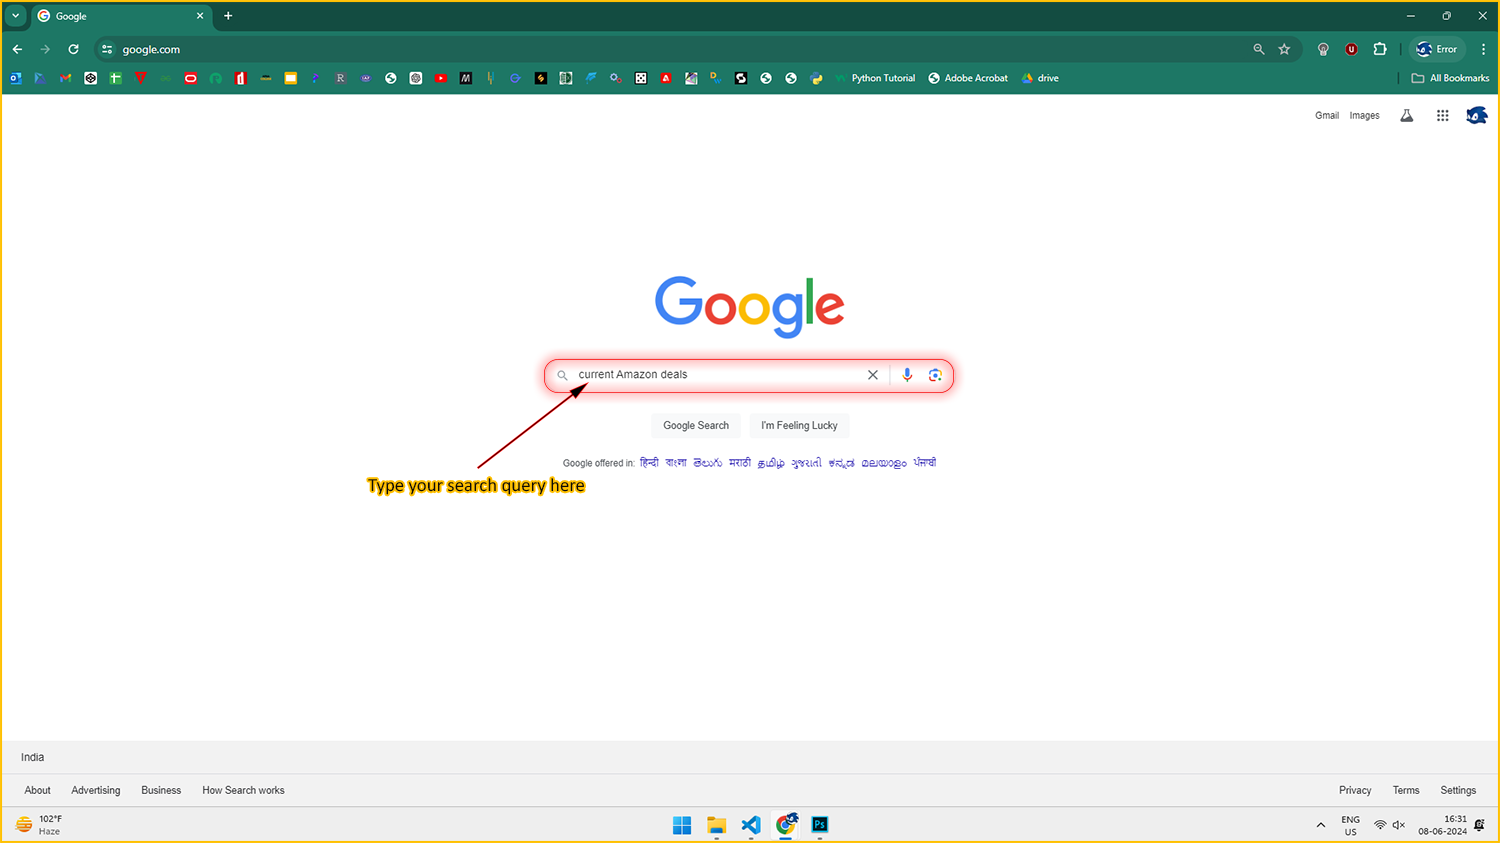The image size is (1500, 843).
Task: Bookmark this page with the star icon
Action: [1284, 49]
